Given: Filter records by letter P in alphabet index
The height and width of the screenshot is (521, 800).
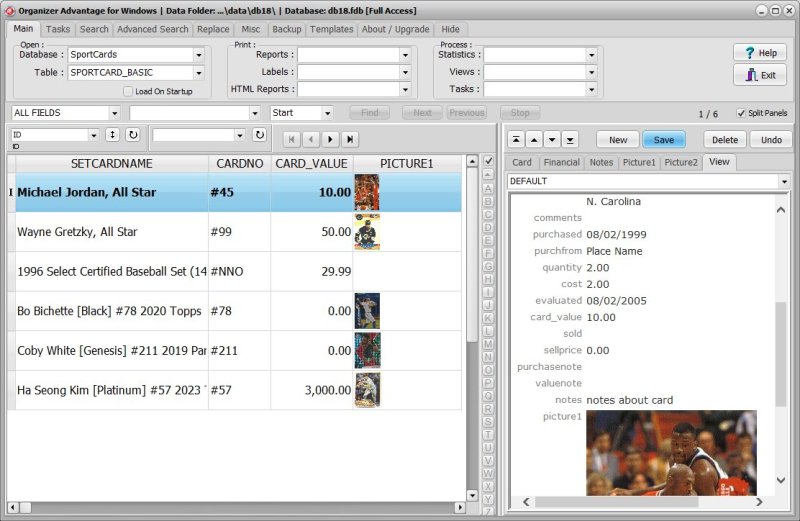Looking at the screenshot, I should (488, 383).
